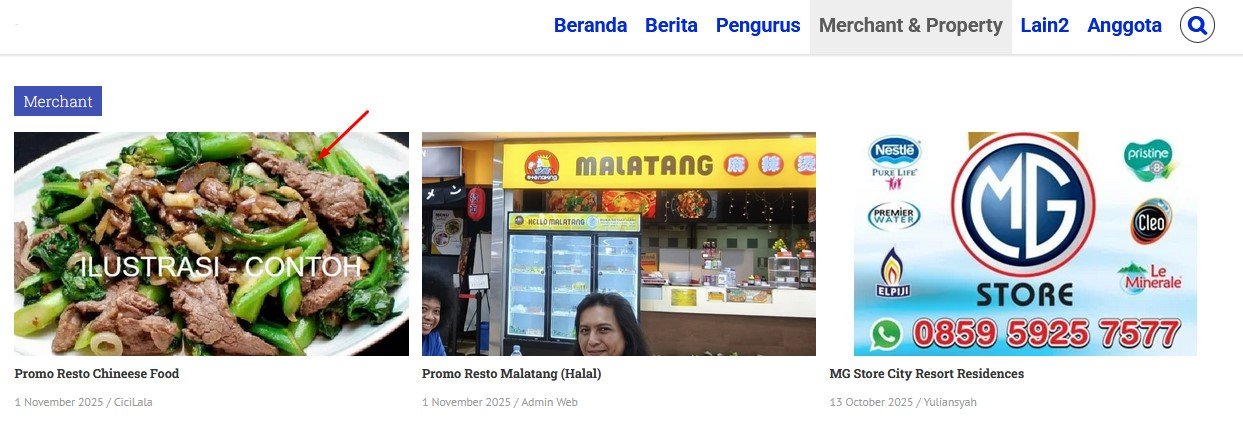This screenshot has width=1243, height=424.
Task: Click the WhatsApp icon on the MG banner
Action: [x=885, y=334]
